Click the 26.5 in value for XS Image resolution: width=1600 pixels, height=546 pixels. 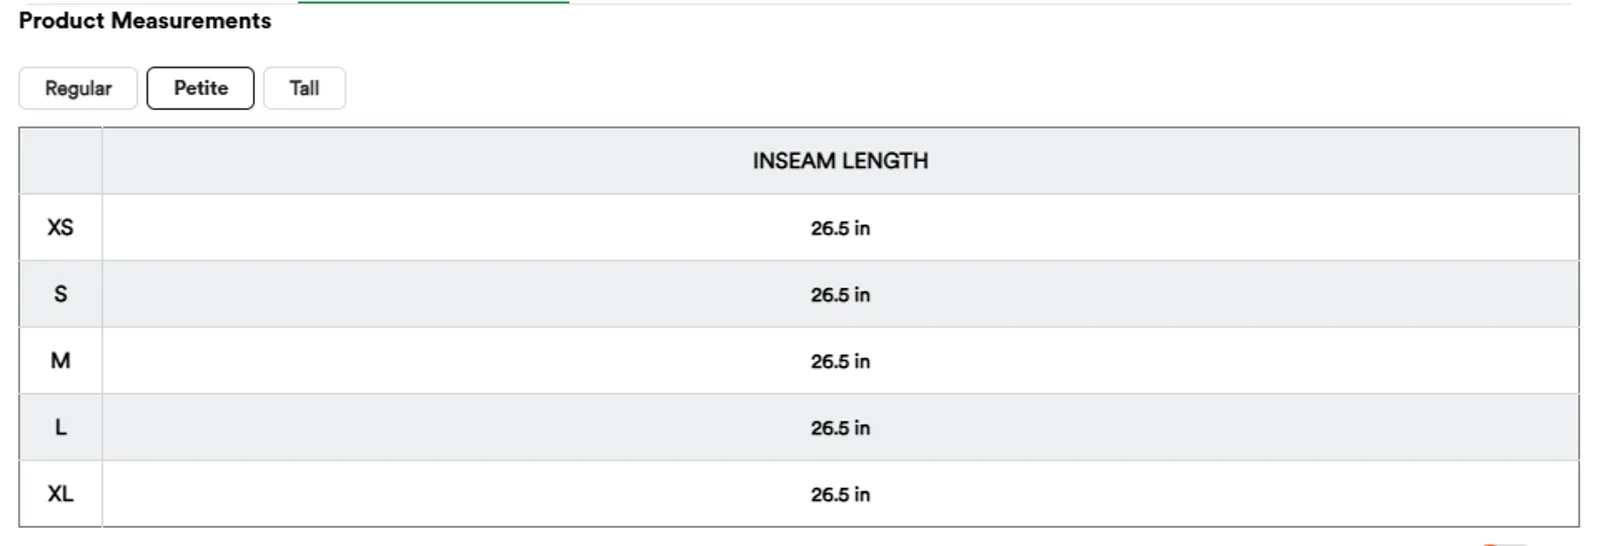coord(840,228)
